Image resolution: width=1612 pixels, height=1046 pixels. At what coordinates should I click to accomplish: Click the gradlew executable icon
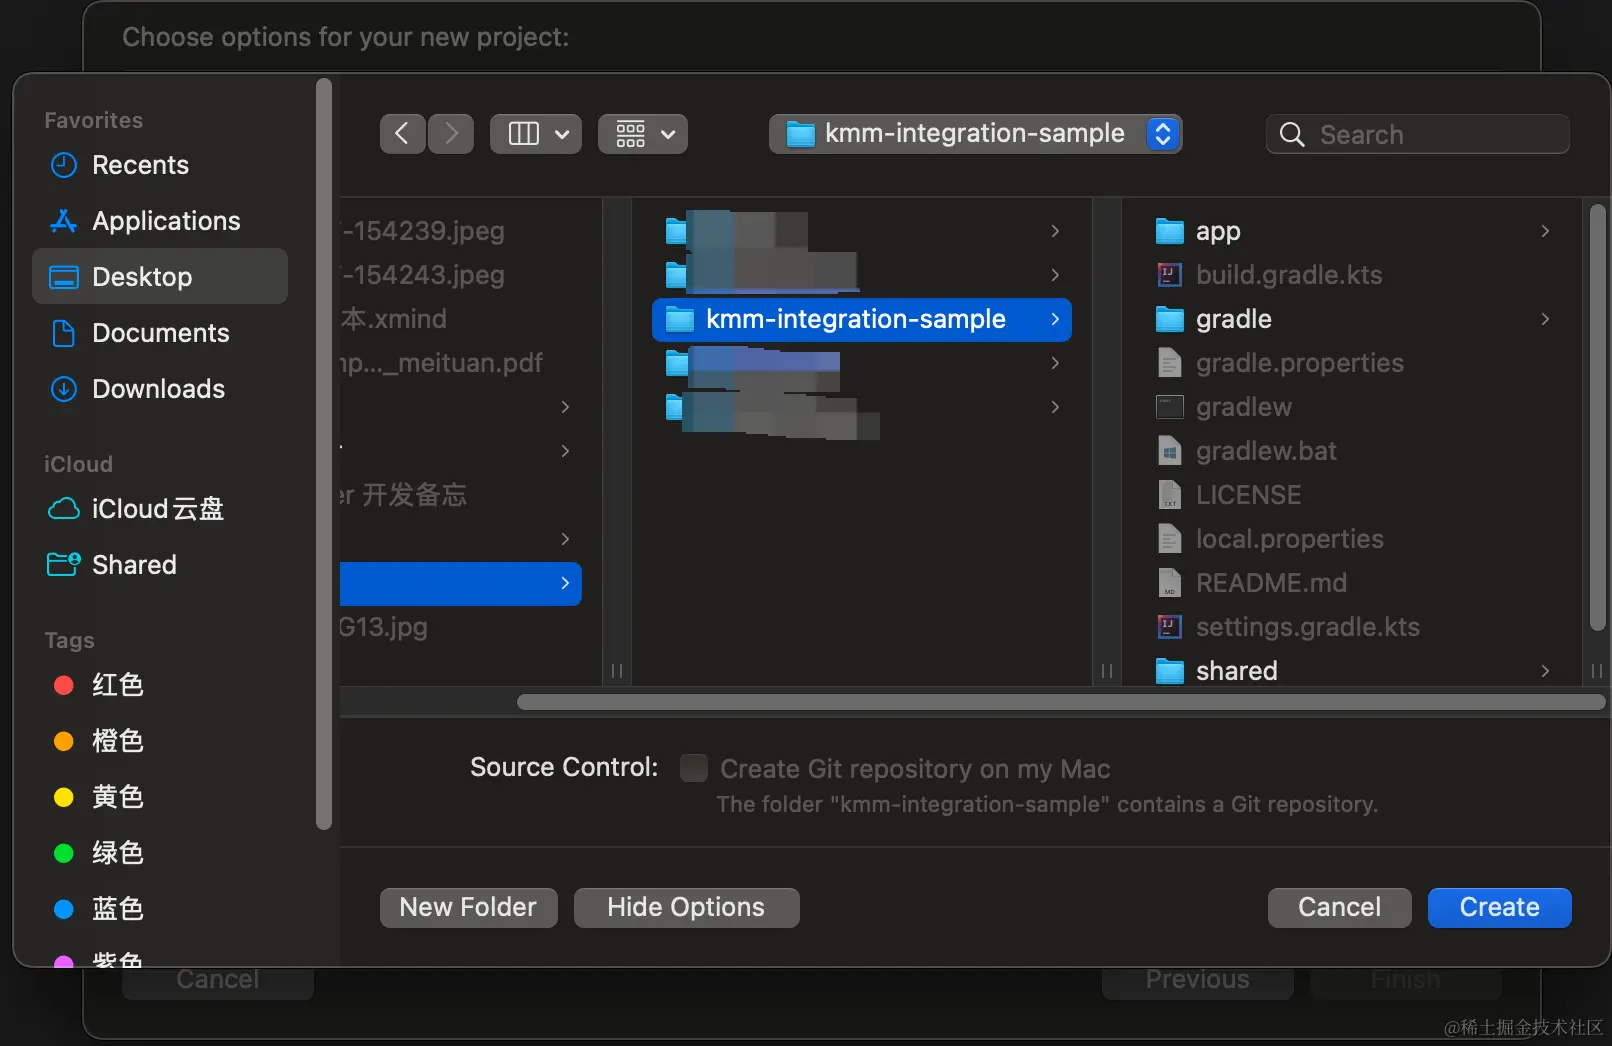(x=1170, y=407)
